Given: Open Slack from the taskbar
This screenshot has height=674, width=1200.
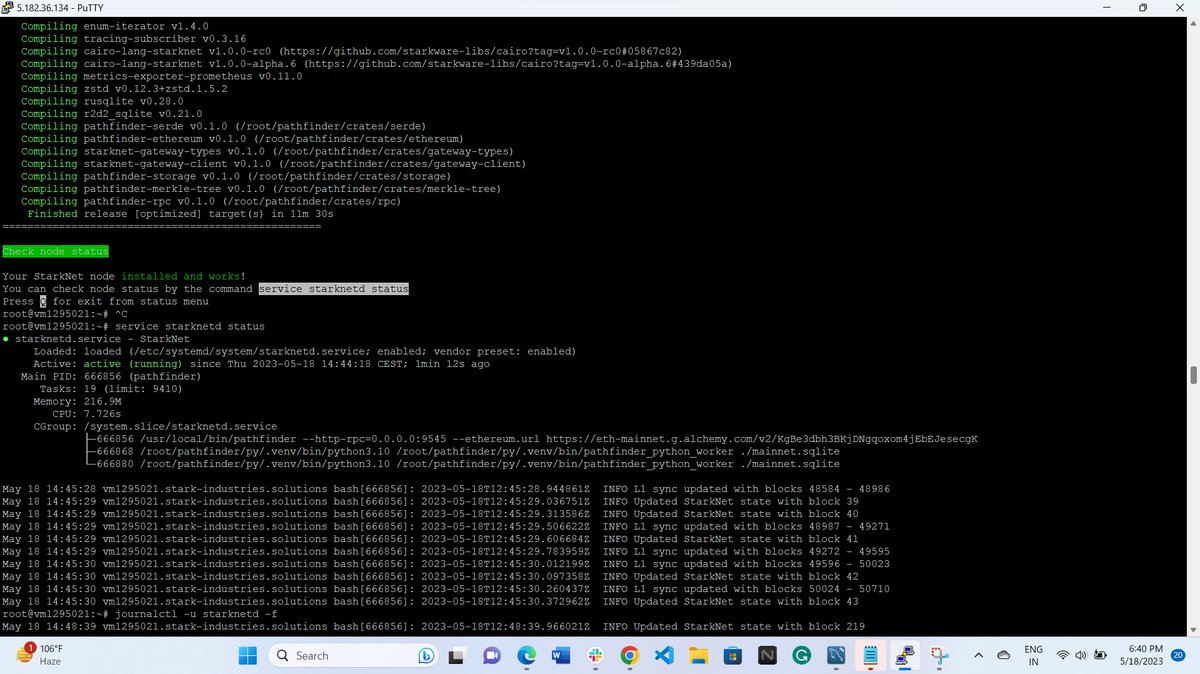Looking at the screenshot, I should click(x=595, y=655).
